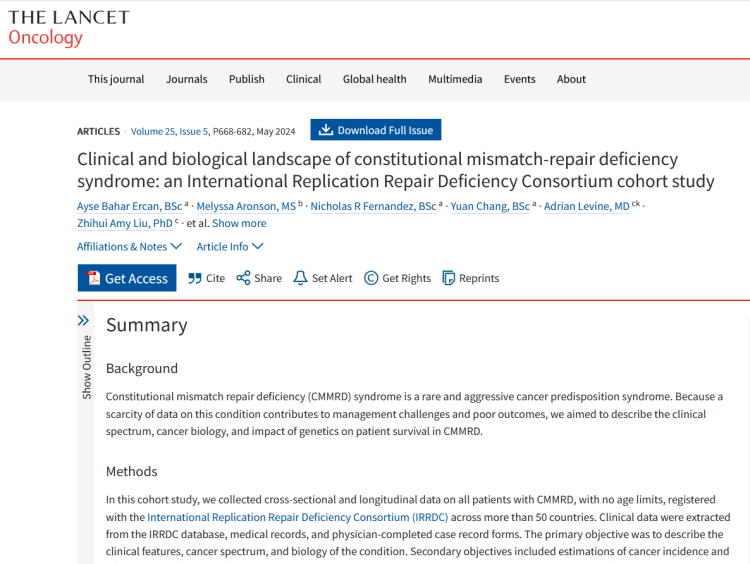Follow the International Replication Repair Deficiency Consortium link

(x=297, y=517)
